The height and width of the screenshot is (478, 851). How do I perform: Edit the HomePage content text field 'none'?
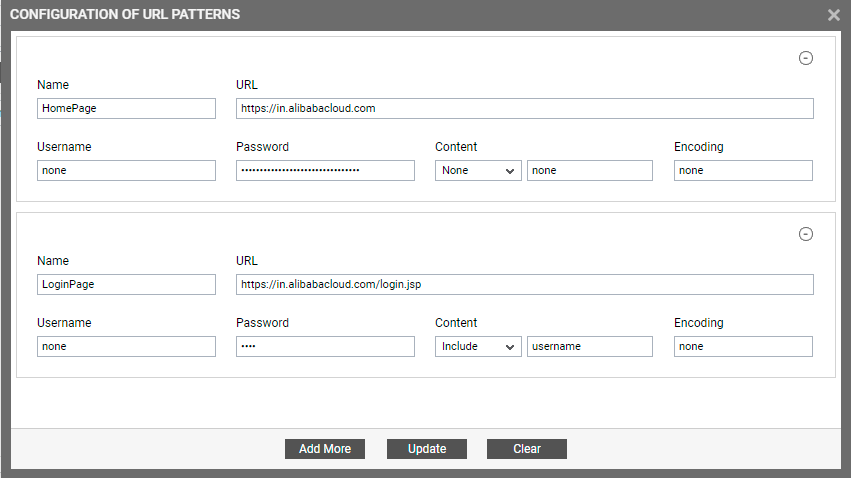589,170
